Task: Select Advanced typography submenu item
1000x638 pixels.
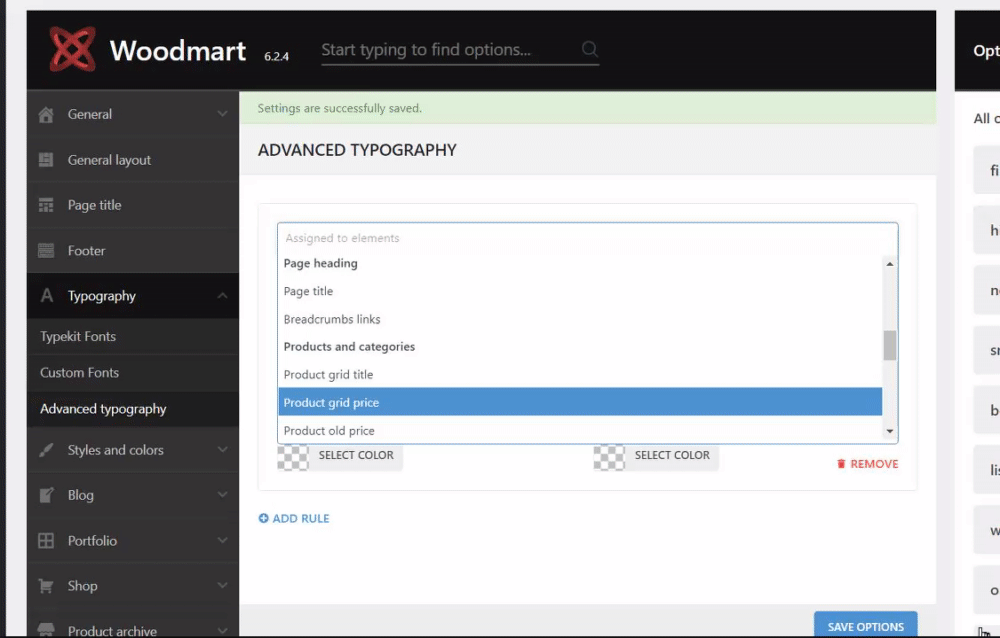Action: [133, 409]
